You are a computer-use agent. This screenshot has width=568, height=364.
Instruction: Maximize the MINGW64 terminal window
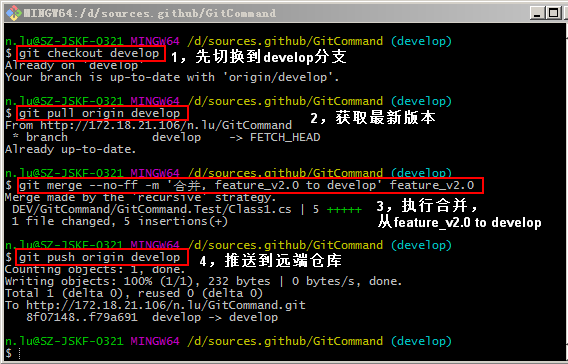[554, 13]
